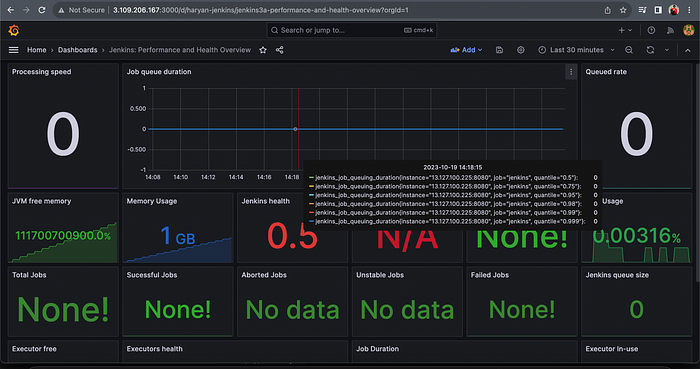Screen dimensions: 700x369
Task: Share the dashboard via share icon
Action: coord(279,50)
